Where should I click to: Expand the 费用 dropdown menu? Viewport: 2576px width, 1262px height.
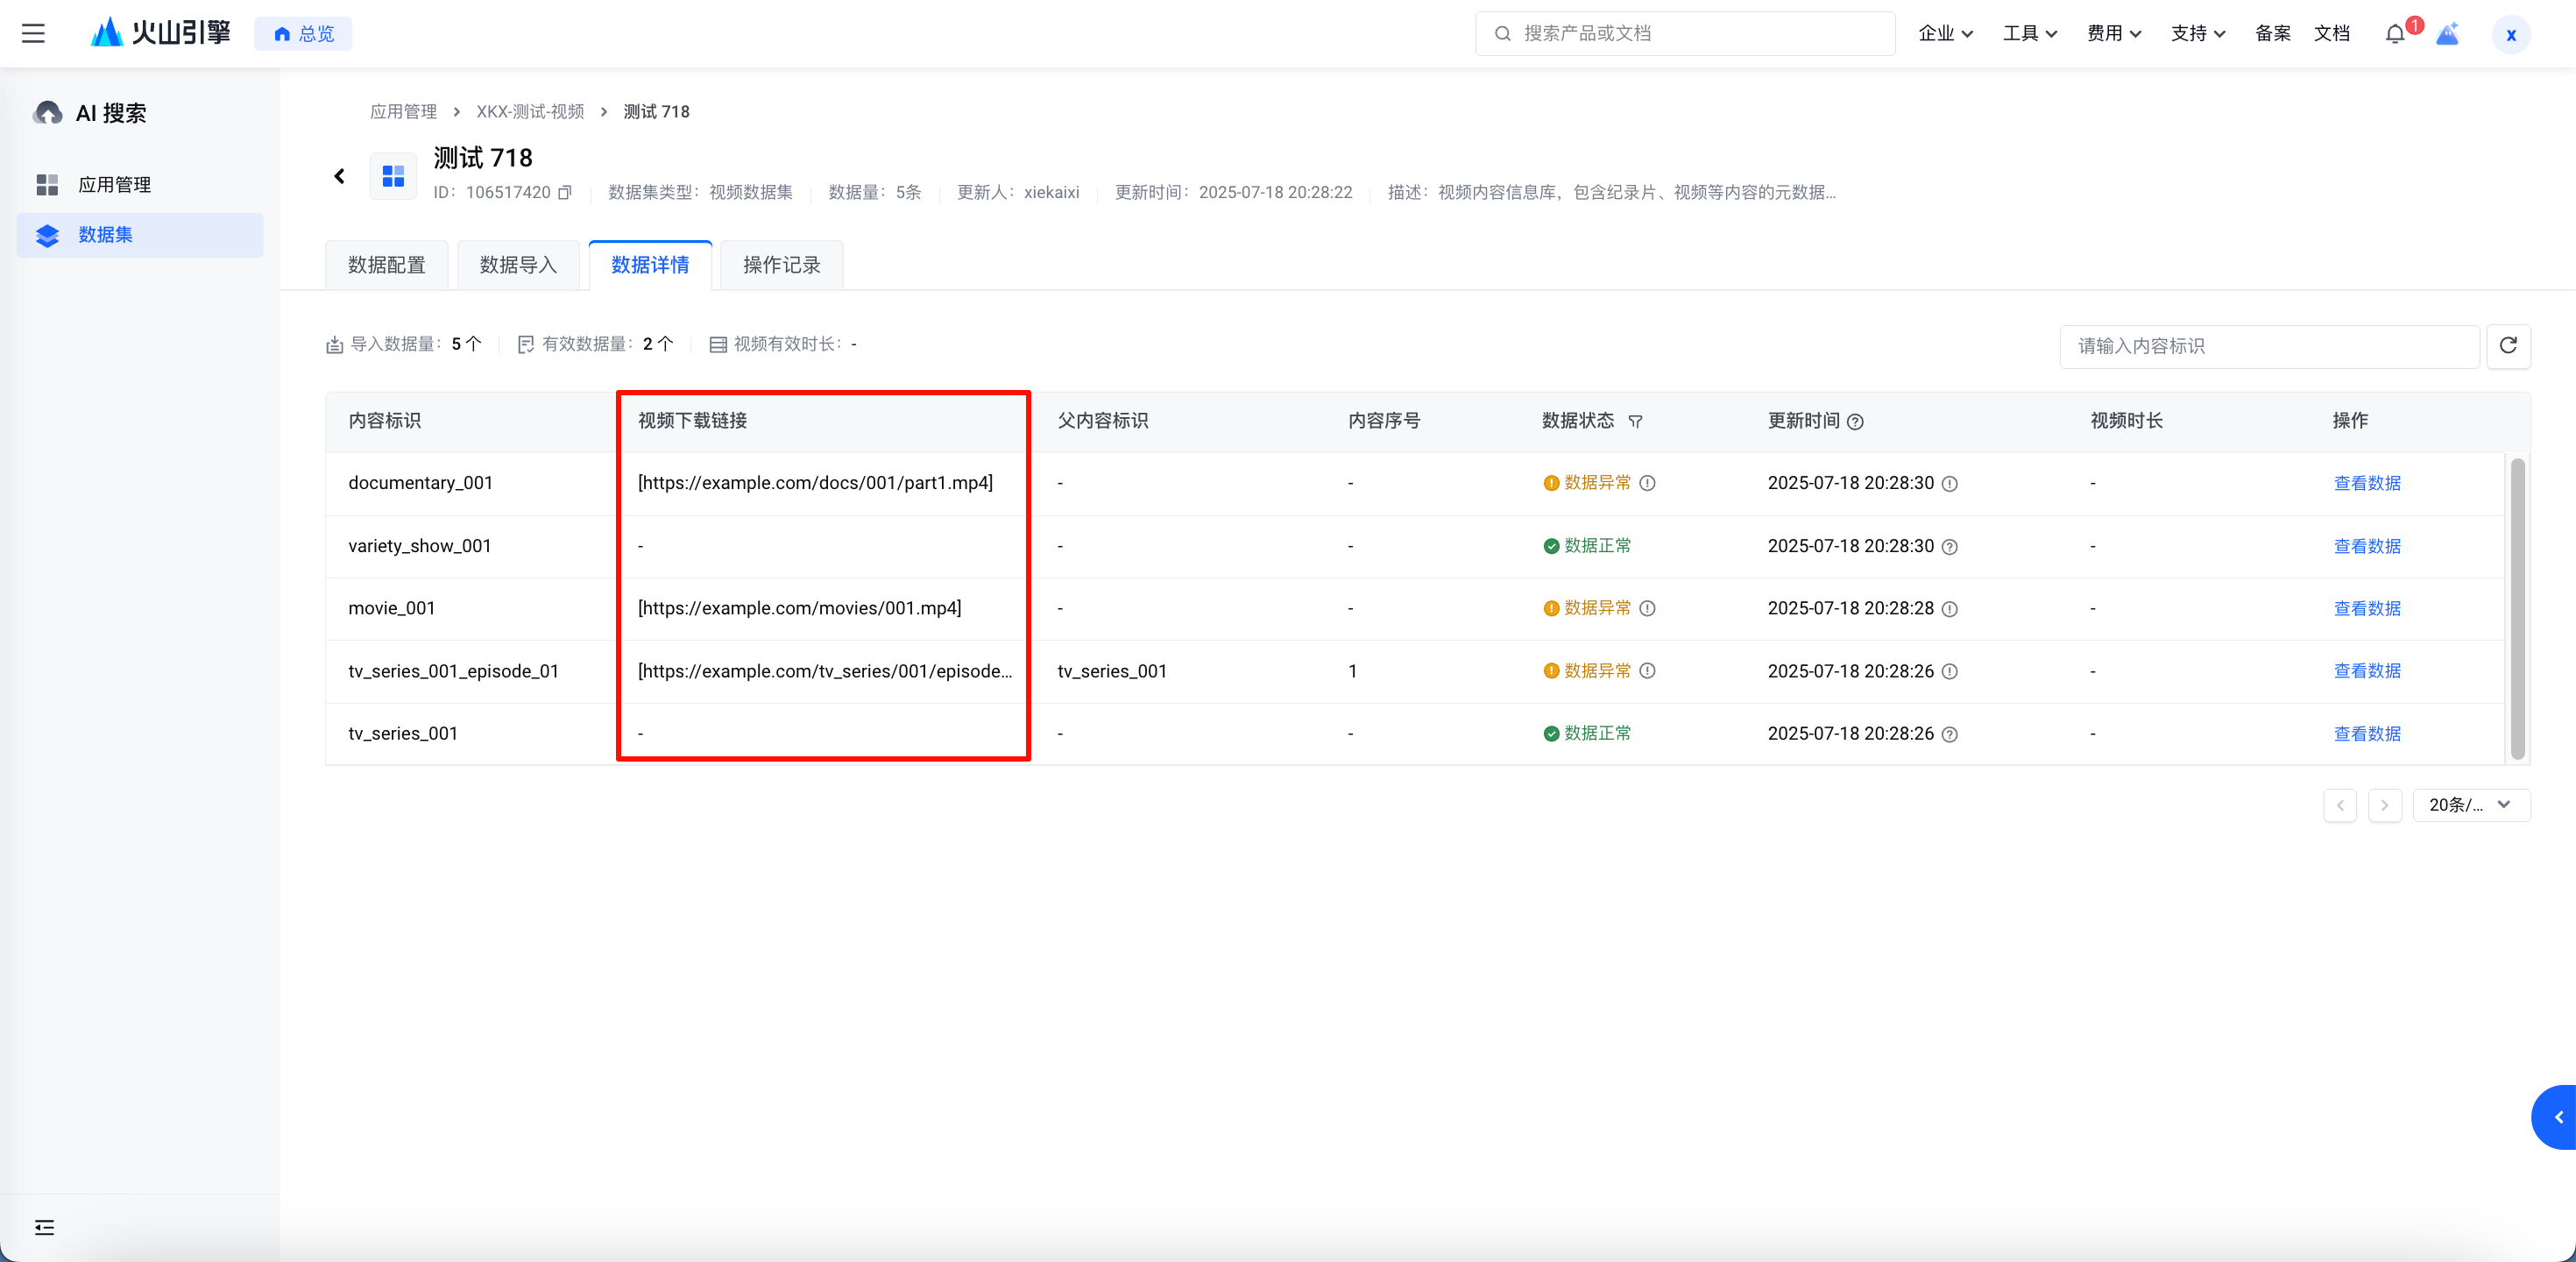pos(2113,33)
